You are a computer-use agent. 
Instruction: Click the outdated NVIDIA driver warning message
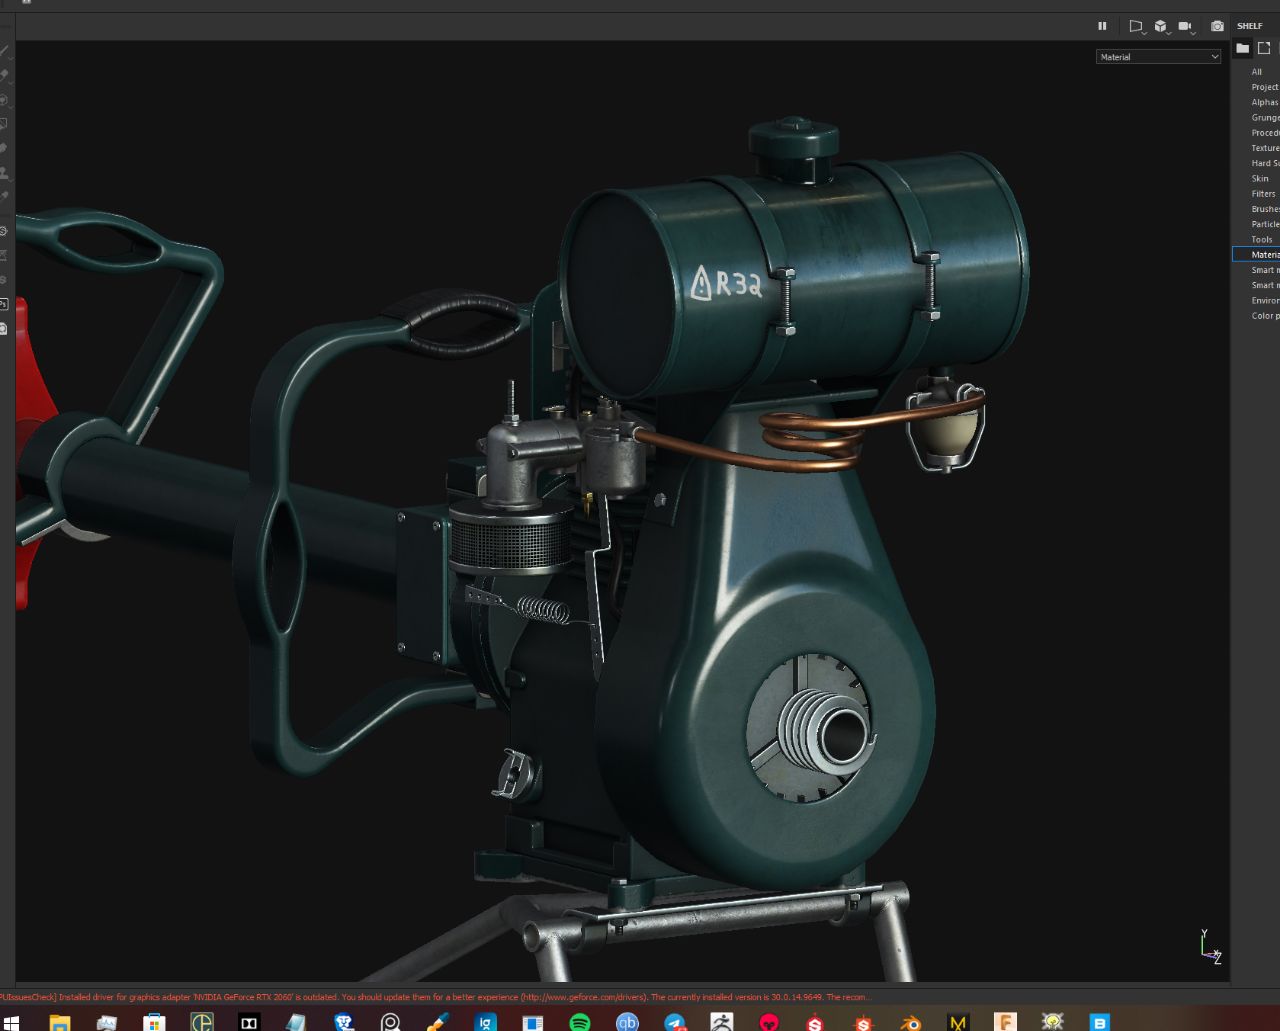pos(435,997)
